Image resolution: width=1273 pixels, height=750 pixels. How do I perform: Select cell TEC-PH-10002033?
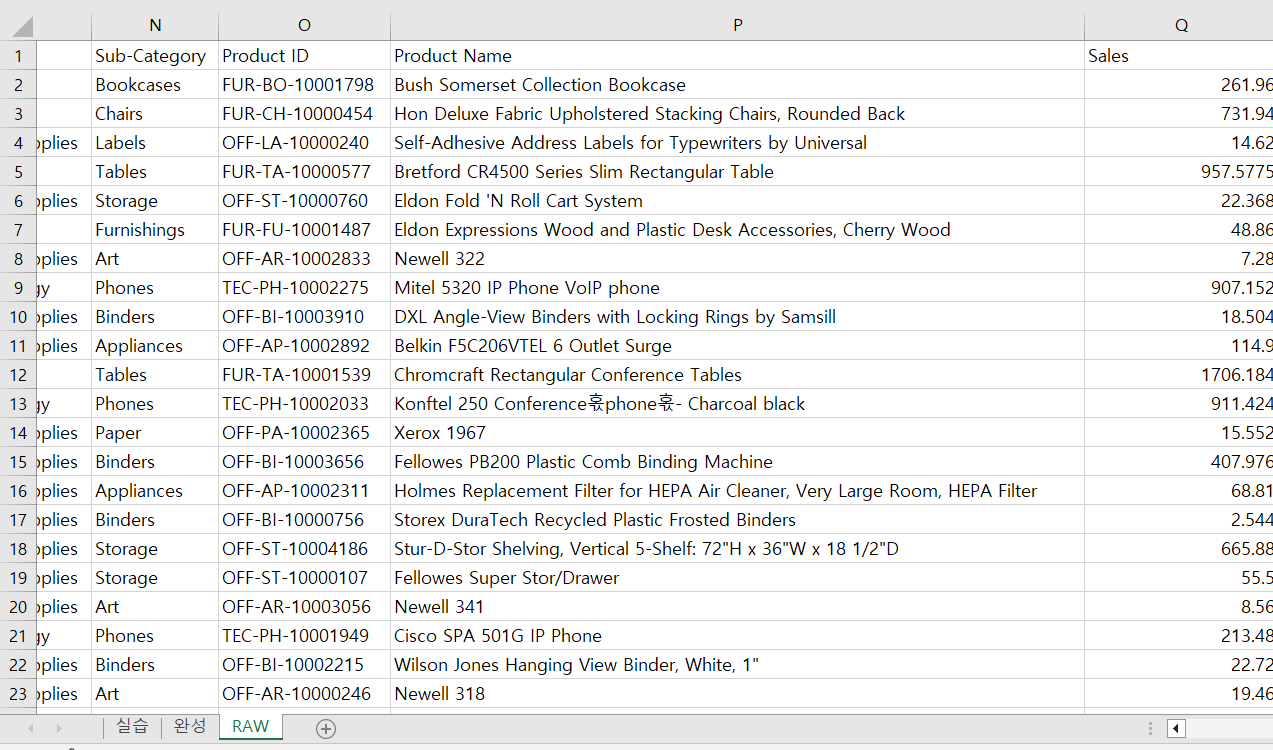[305, 404]
